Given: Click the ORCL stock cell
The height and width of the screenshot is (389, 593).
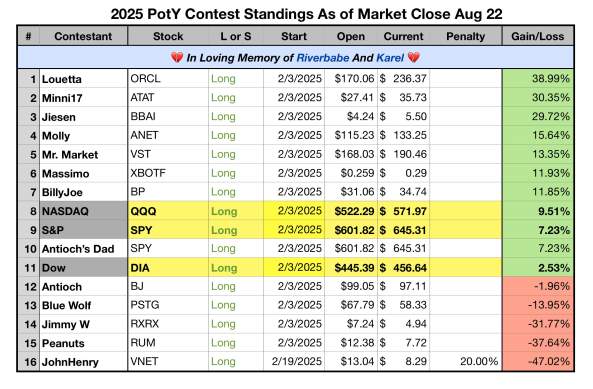Looking at the screenshot, I should click(168, 79).
